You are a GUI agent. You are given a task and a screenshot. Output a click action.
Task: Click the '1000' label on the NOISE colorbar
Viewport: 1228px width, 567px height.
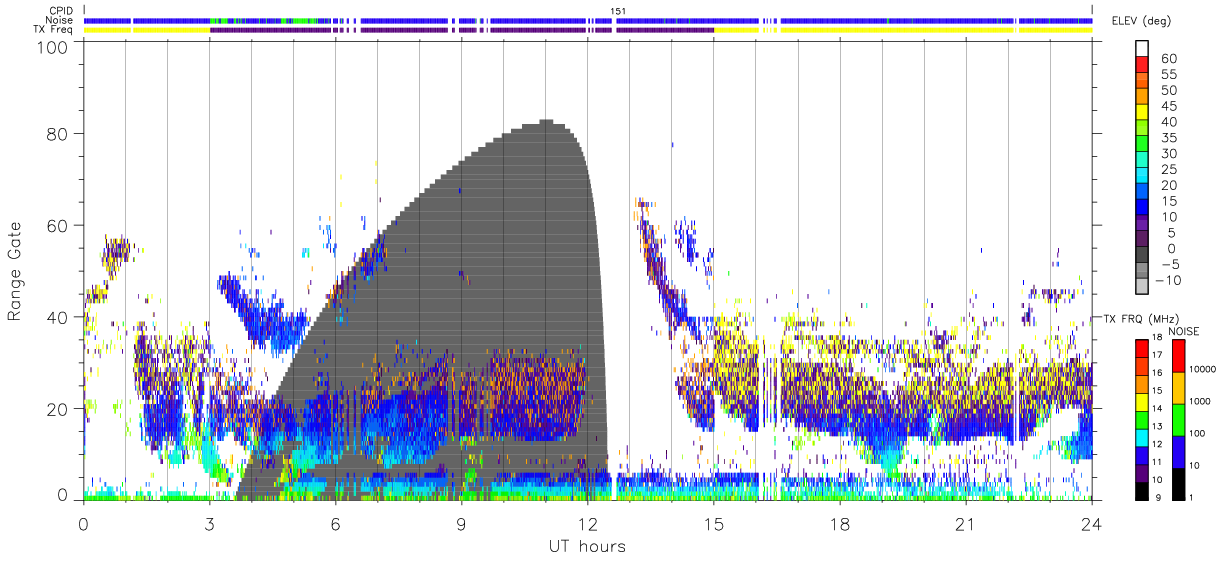coord(1200,402)
